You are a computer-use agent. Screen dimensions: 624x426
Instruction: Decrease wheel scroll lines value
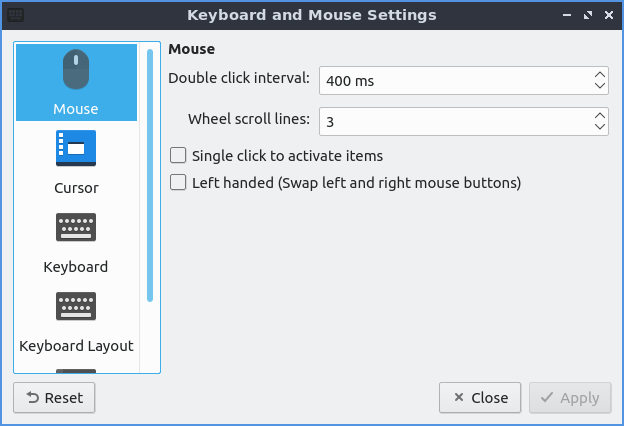(600, 128)
